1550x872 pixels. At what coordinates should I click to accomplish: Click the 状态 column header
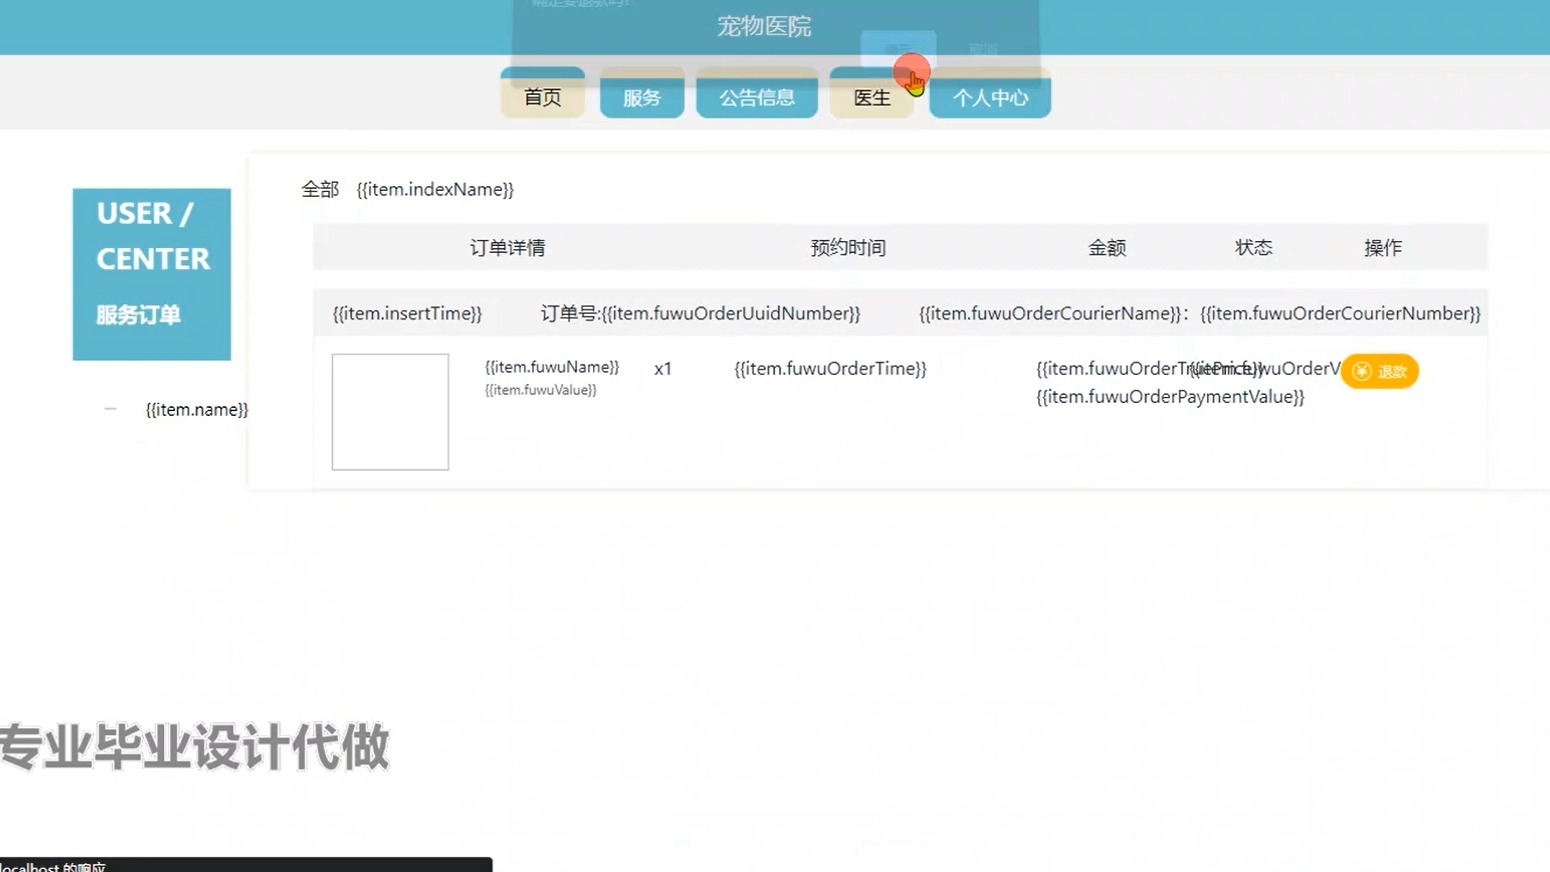tap(1253, 247)
